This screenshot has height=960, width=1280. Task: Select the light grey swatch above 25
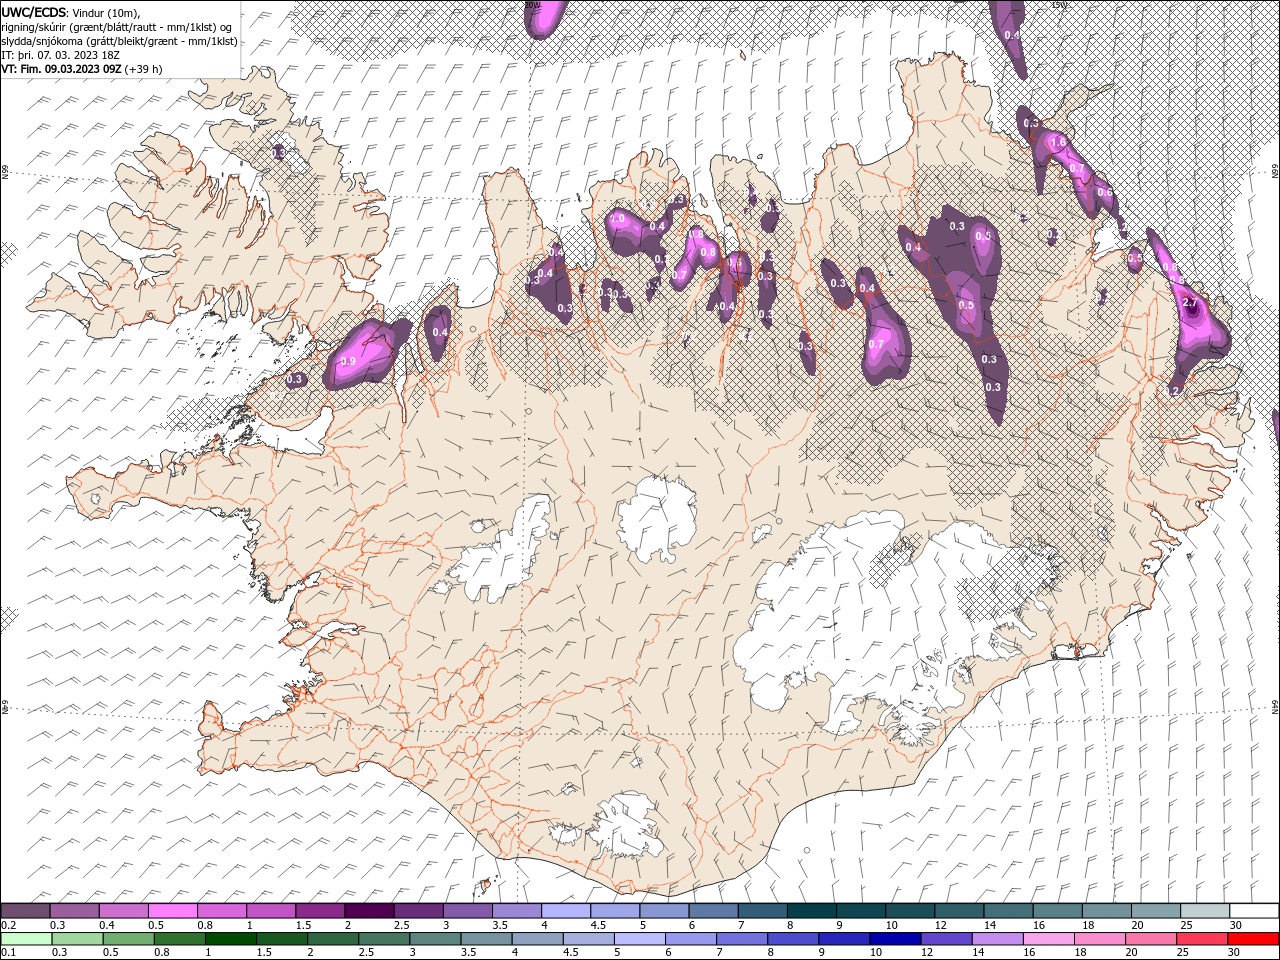1205,911
